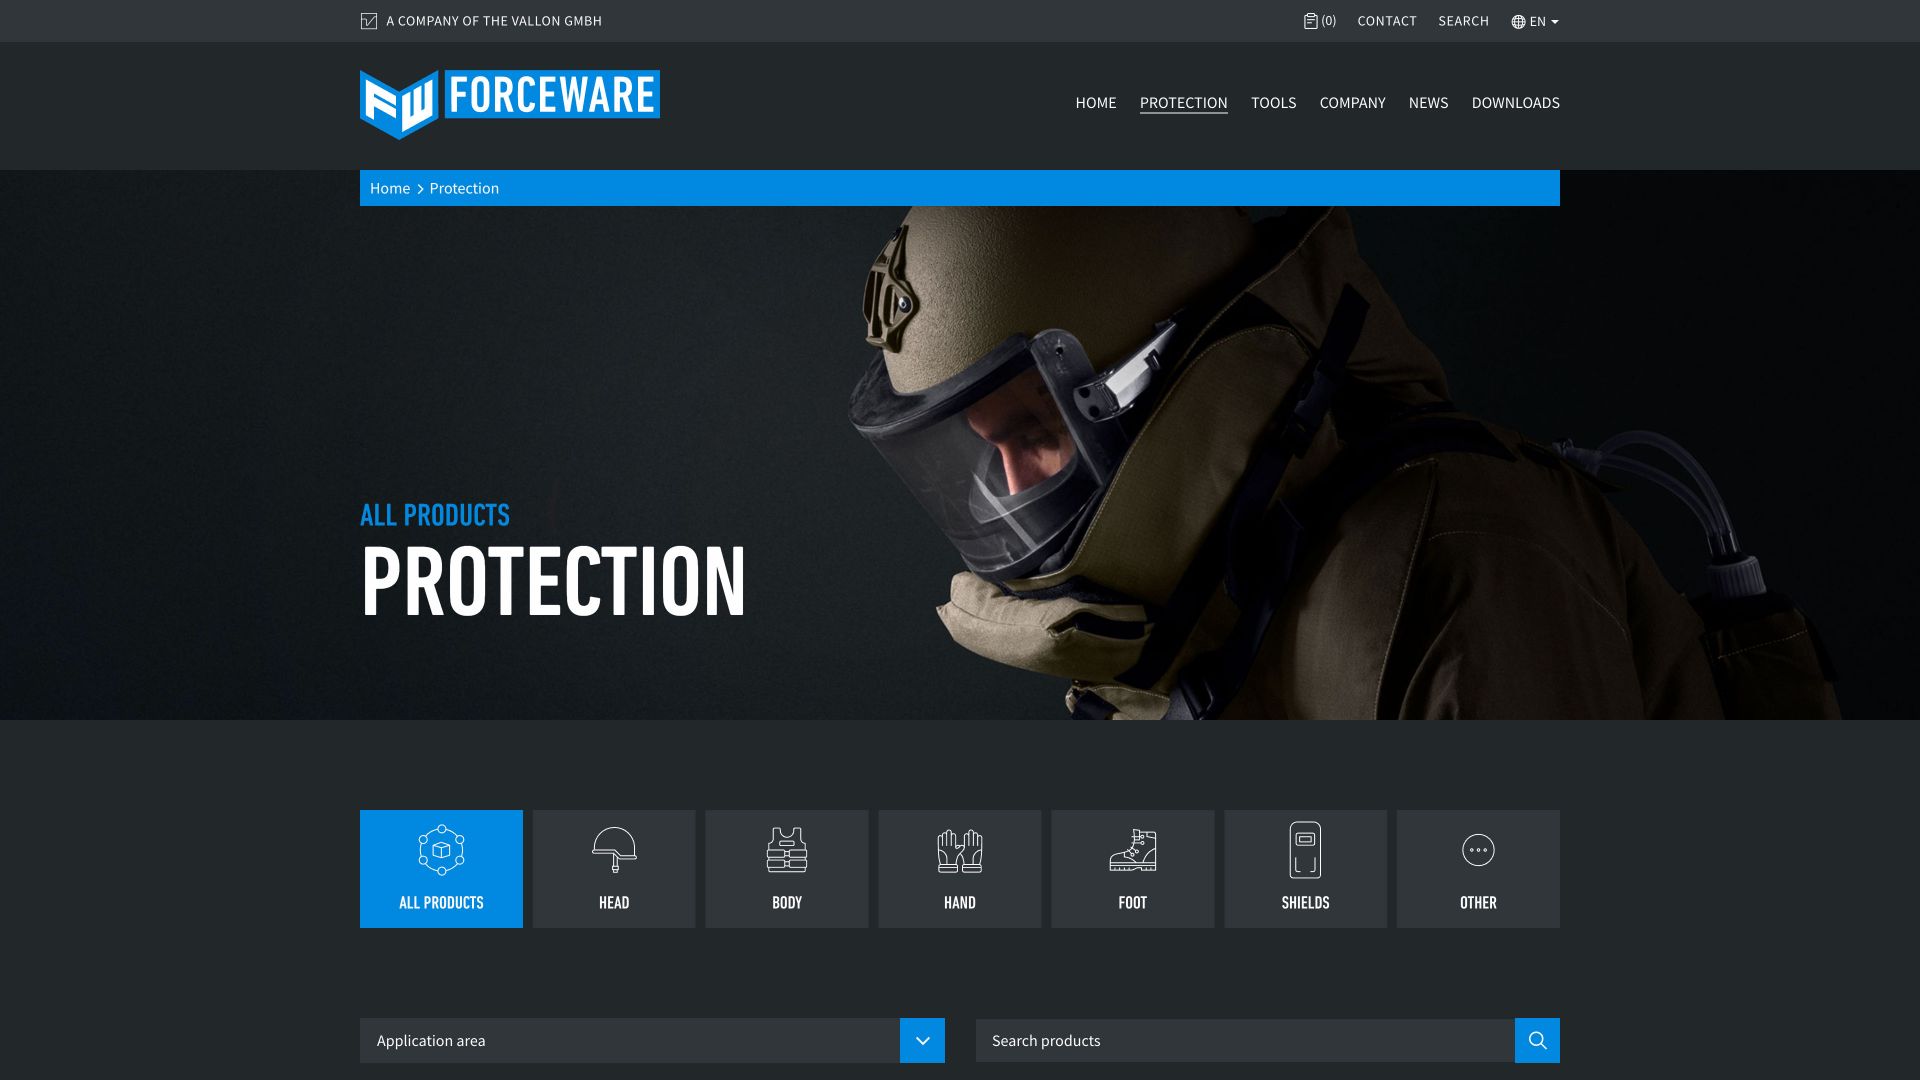Open the Tools menu item
This screenshot has height=1080, width=1920.
click(1273, 103)
